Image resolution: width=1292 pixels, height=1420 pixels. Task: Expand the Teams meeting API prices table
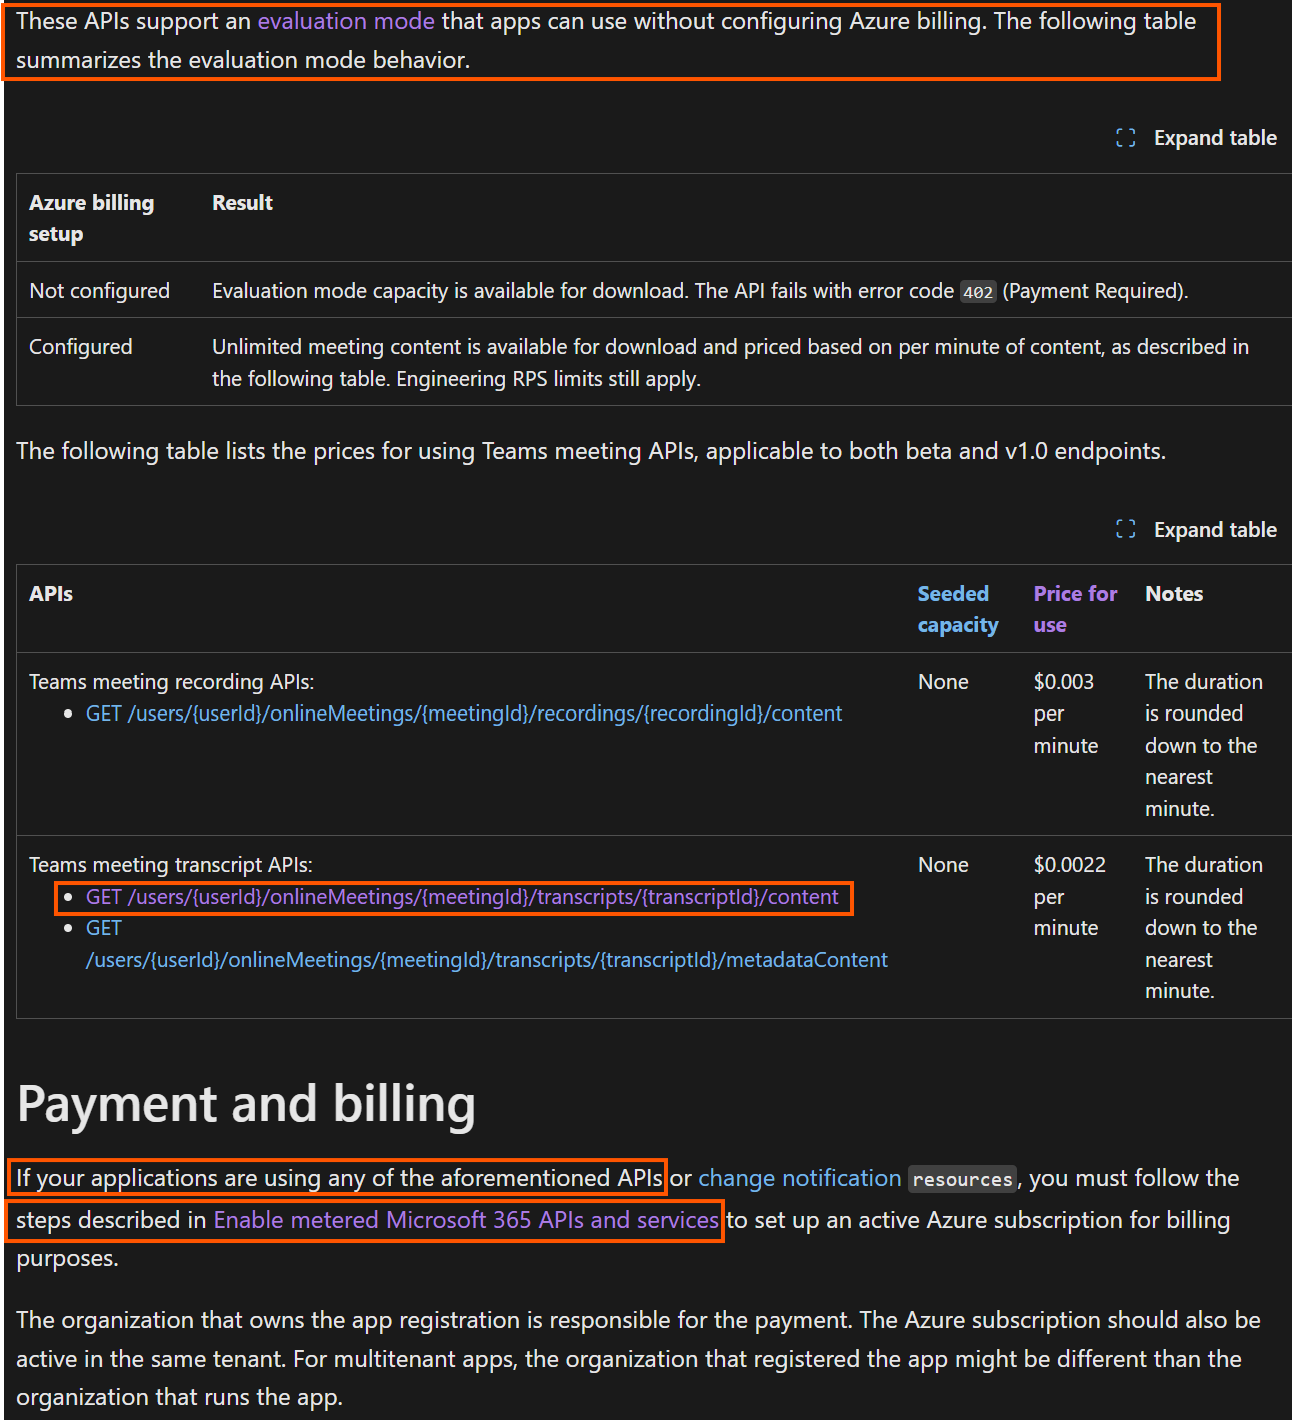pos(1196,530)
